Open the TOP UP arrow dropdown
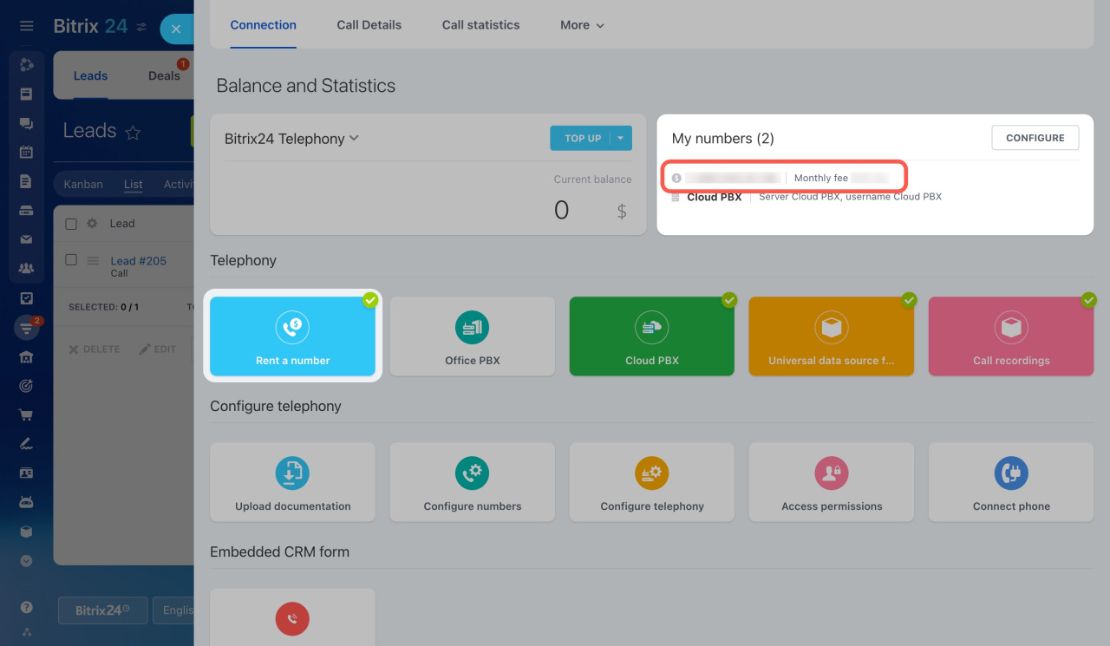Viewport: 1110px width, 646px height. coord(620,138)
